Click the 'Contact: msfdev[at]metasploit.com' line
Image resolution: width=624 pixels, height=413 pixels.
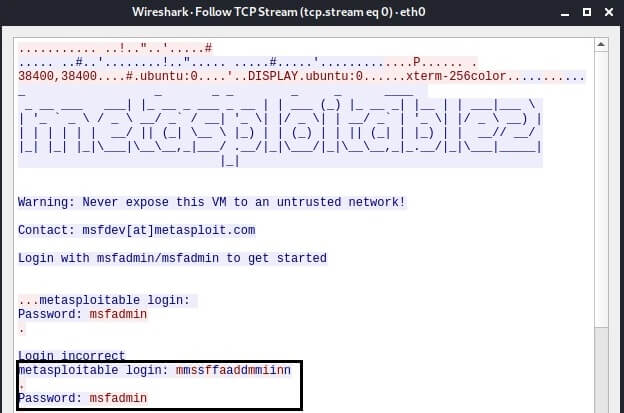(137, 230)
